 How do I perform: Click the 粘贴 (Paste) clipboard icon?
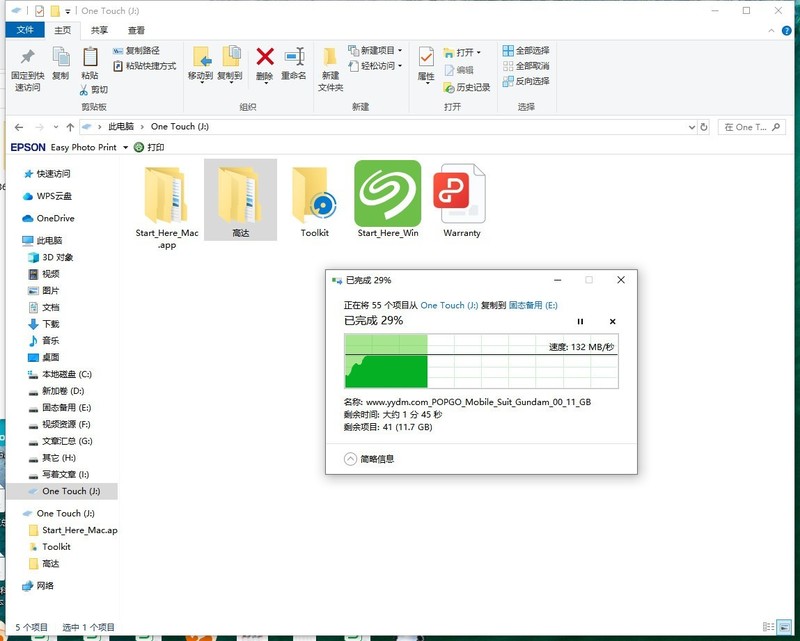89,56
